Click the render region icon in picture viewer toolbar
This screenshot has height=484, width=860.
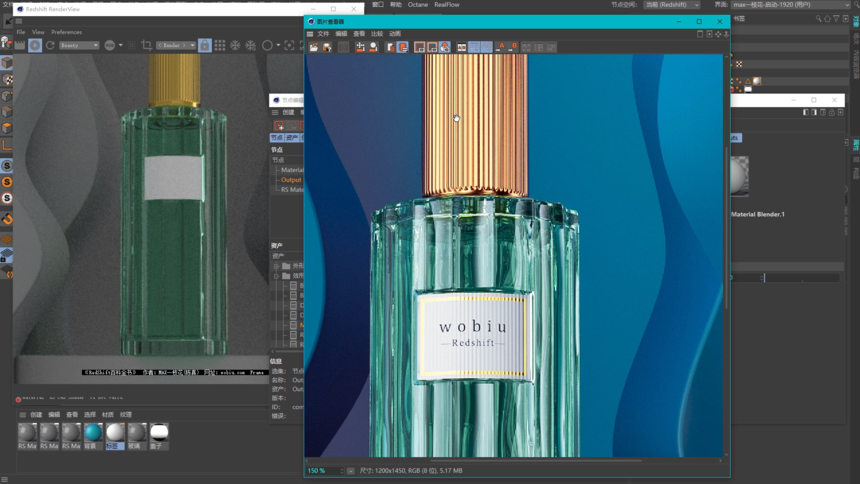[420, 47]
